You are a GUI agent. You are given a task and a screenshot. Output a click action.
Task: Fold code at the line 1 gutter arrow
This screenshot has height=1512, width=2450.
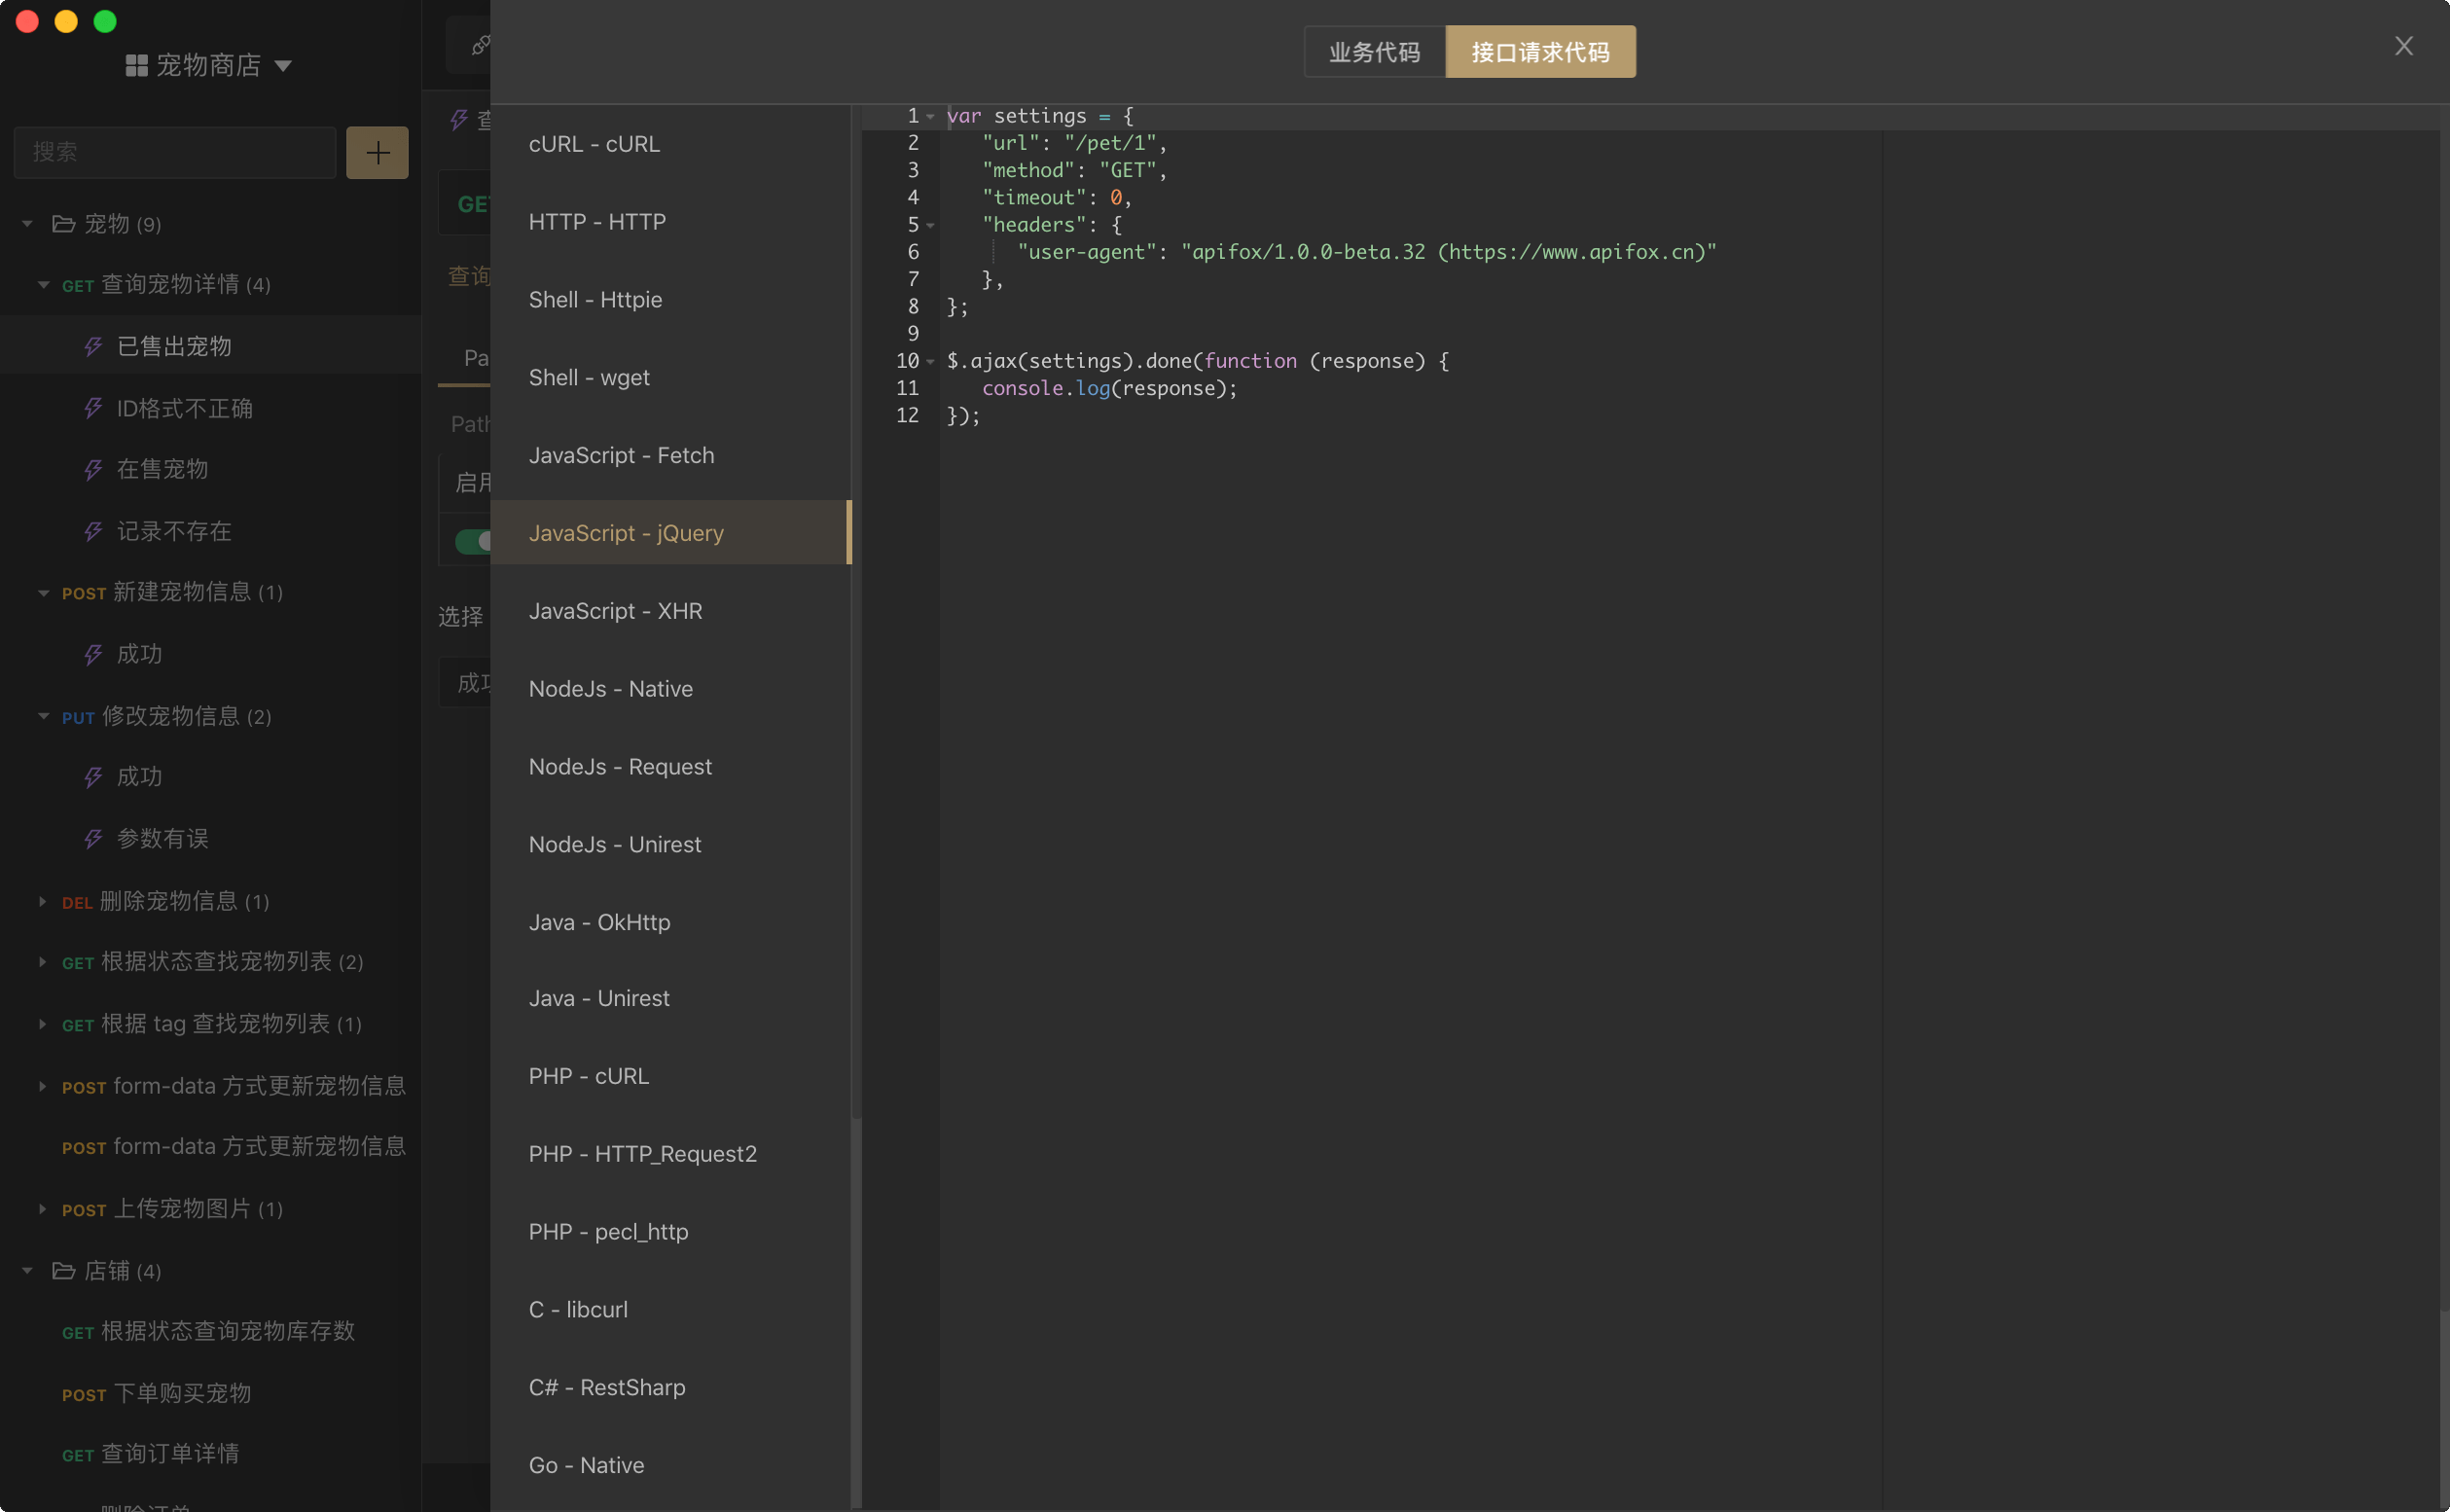(930, 117)
